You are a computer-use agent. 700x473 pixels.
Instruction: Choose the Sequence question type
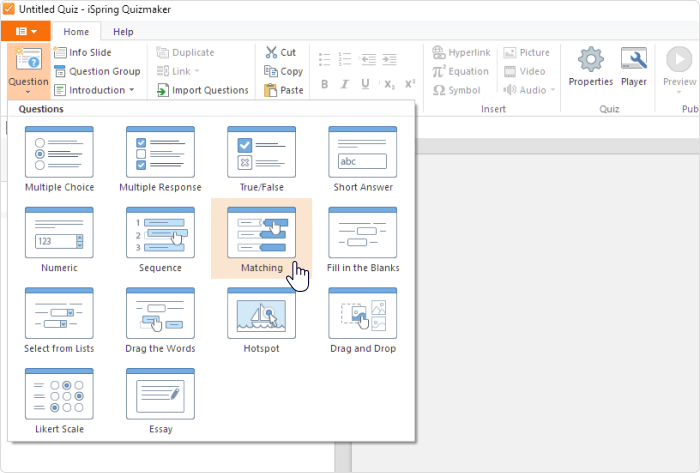(x=160, y=240)
